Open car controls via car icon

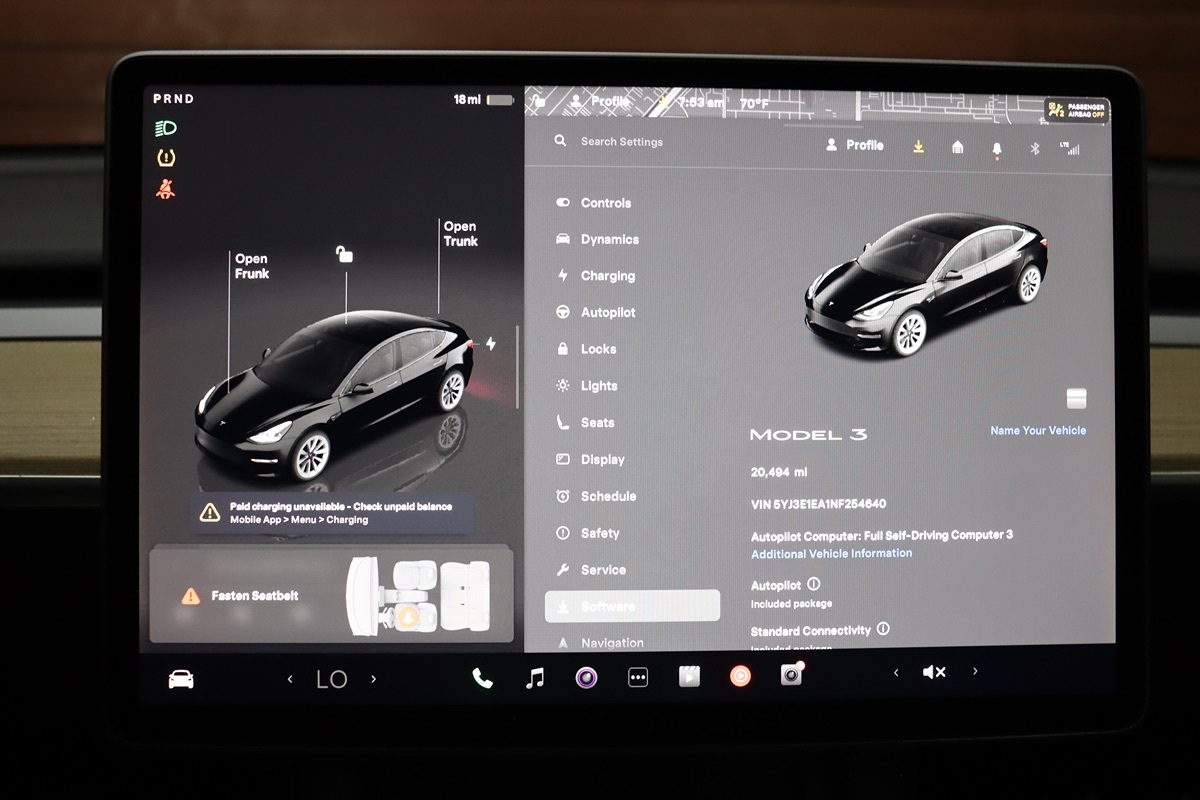pyautogui.click(x=181, y=679)
